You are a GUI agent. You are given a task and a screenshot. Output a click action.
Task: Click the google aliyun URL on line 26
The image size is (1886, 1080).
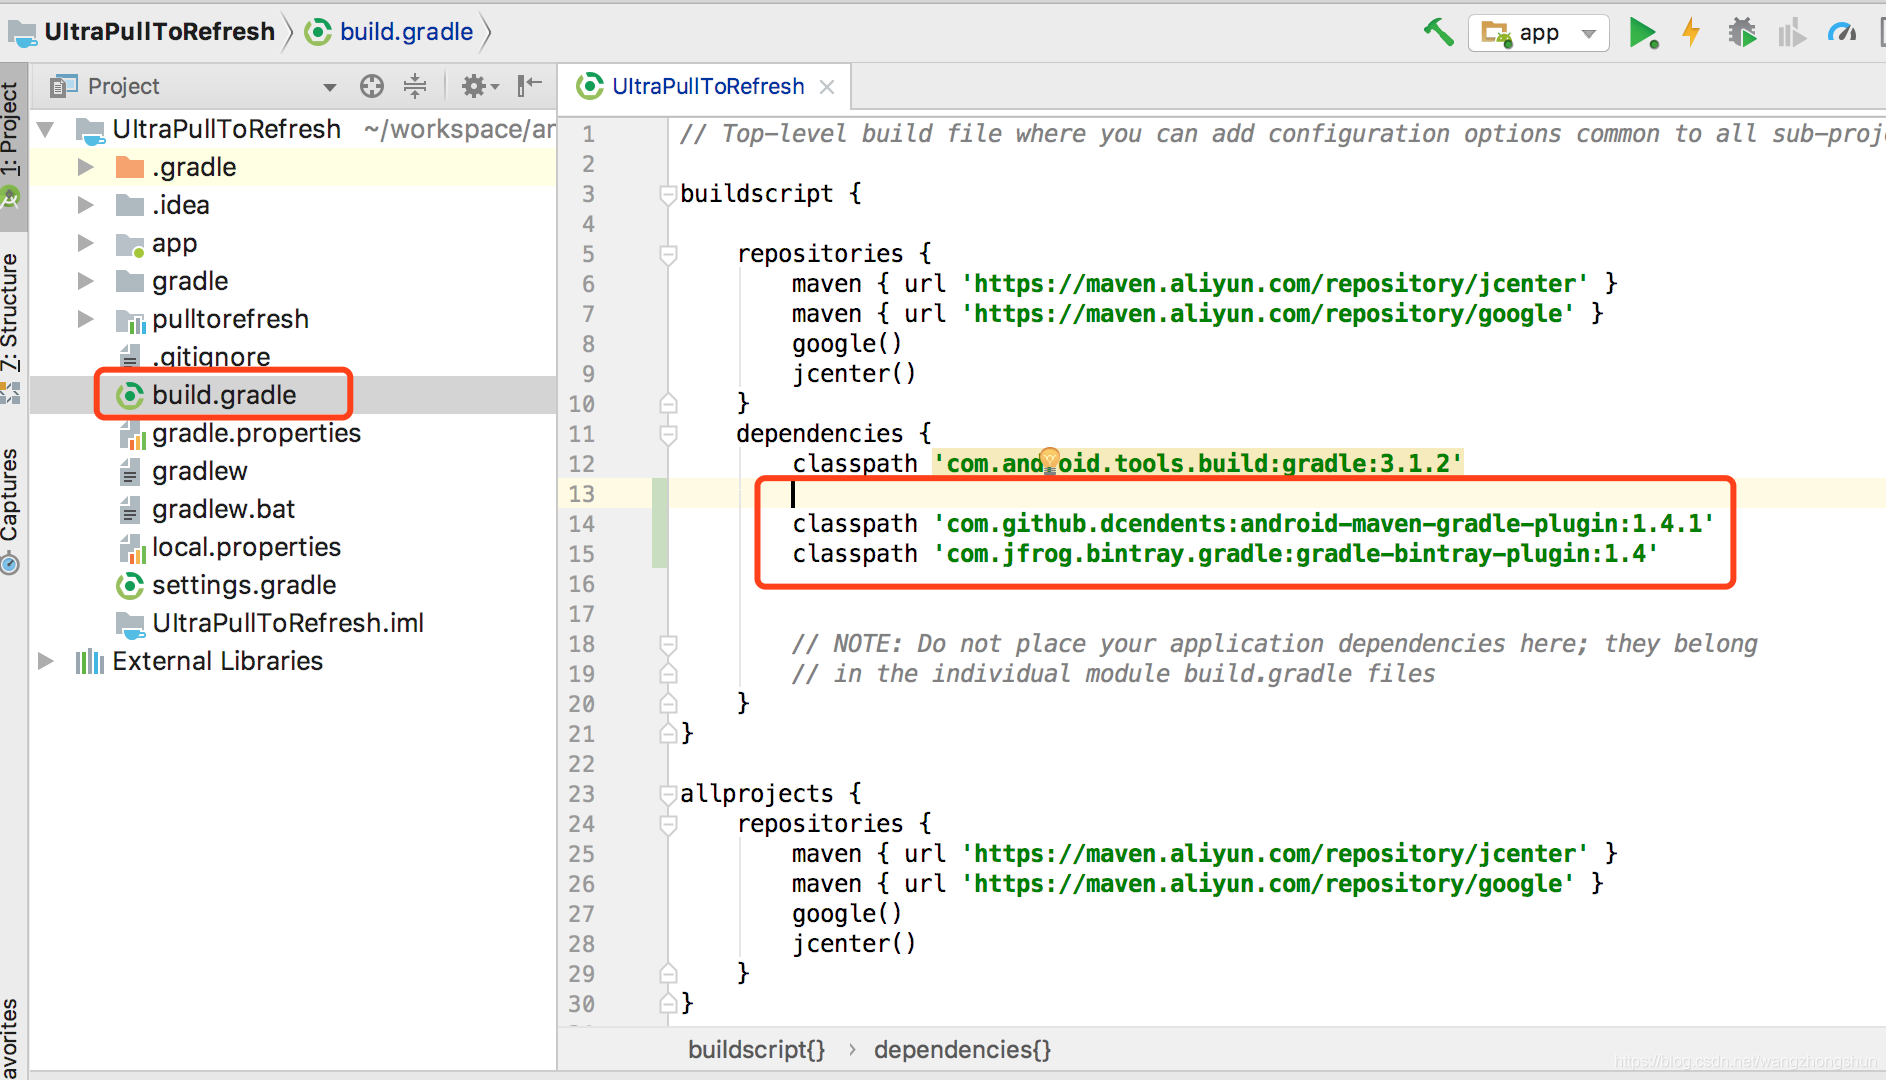(x=1268, y=884)
